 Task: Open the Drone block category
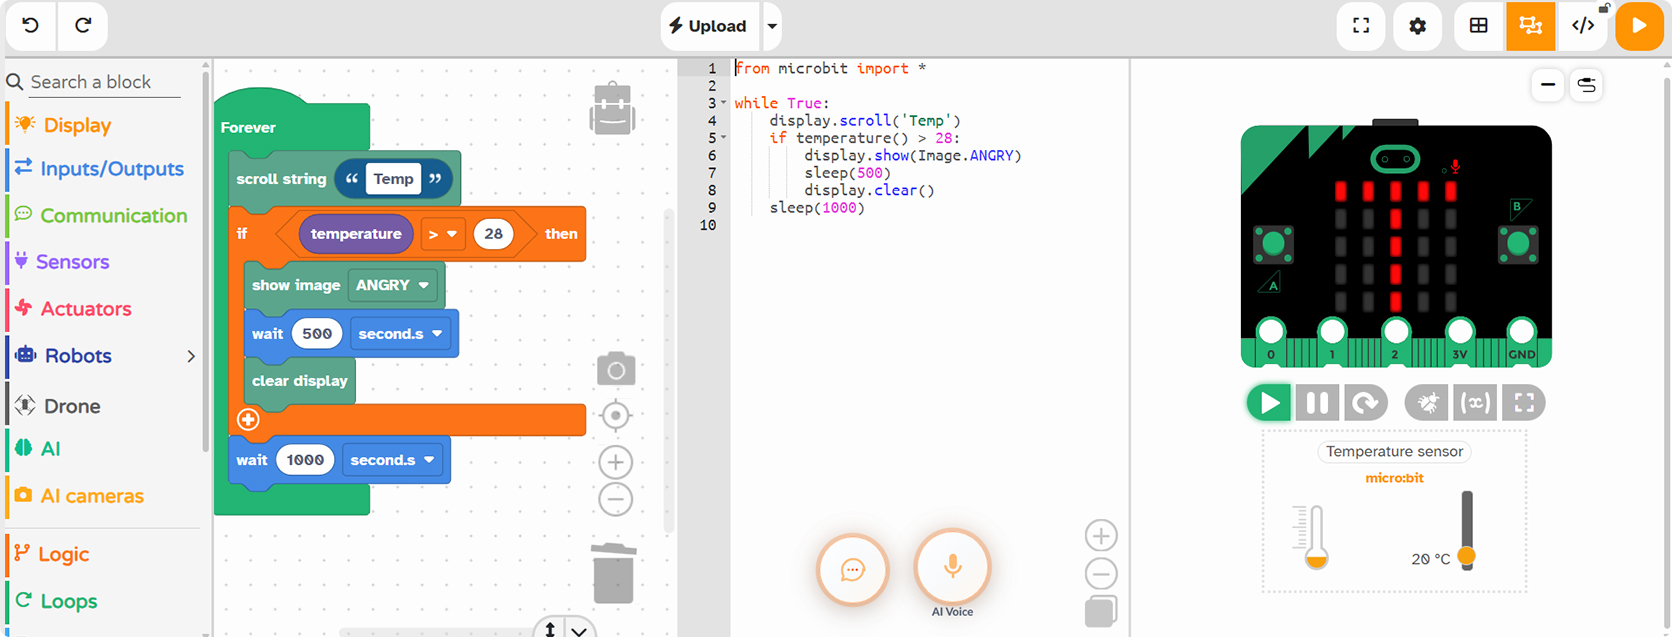(x=72, y=406)
